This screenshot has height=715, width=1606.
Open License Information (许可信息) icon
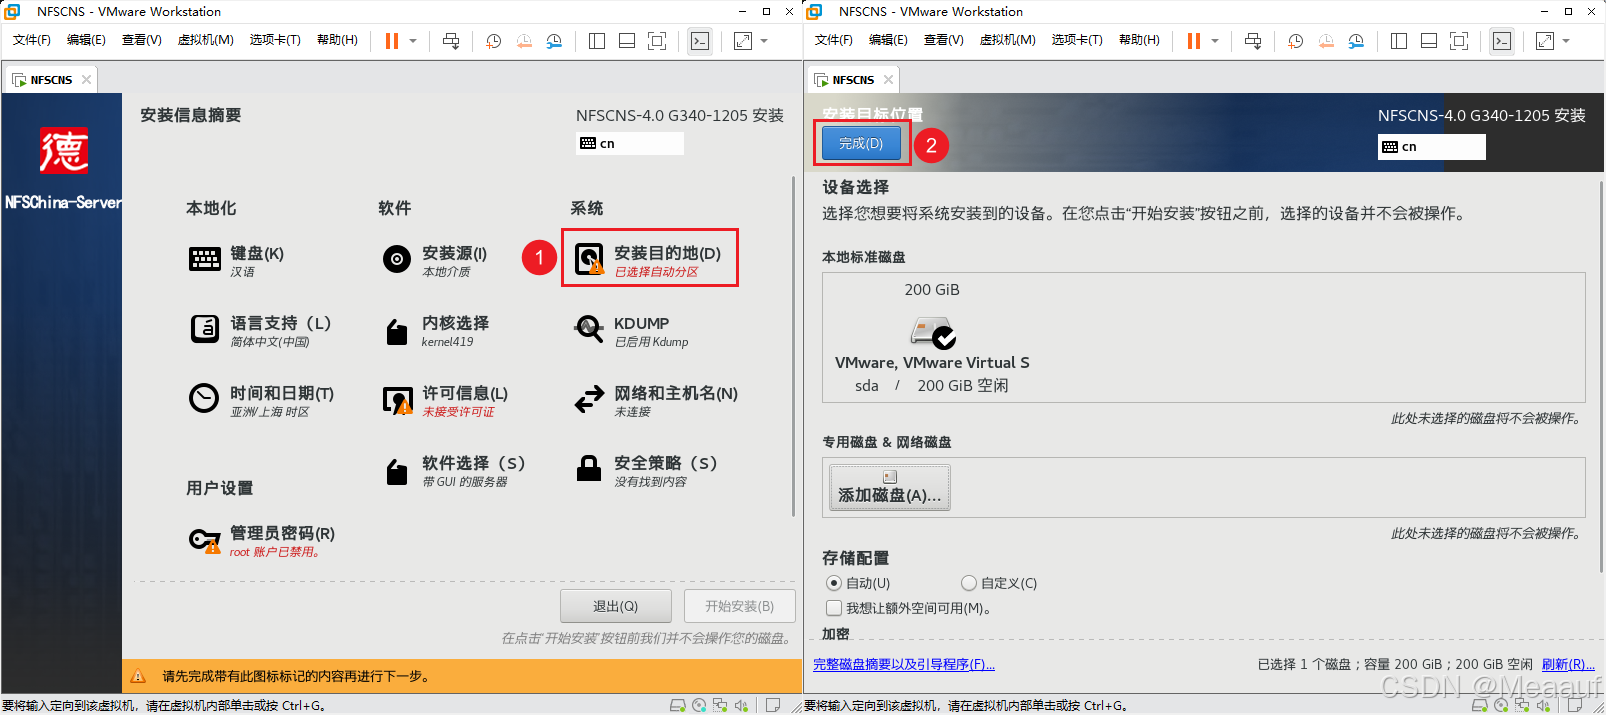398,400
